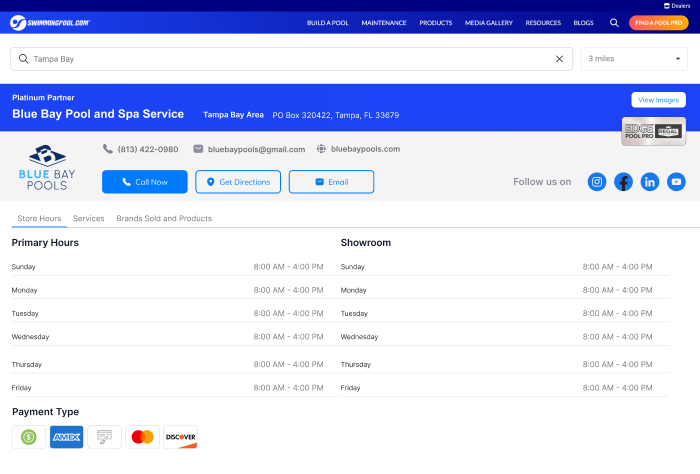Click the PO Box 320422 address text

tap(336, 115)
